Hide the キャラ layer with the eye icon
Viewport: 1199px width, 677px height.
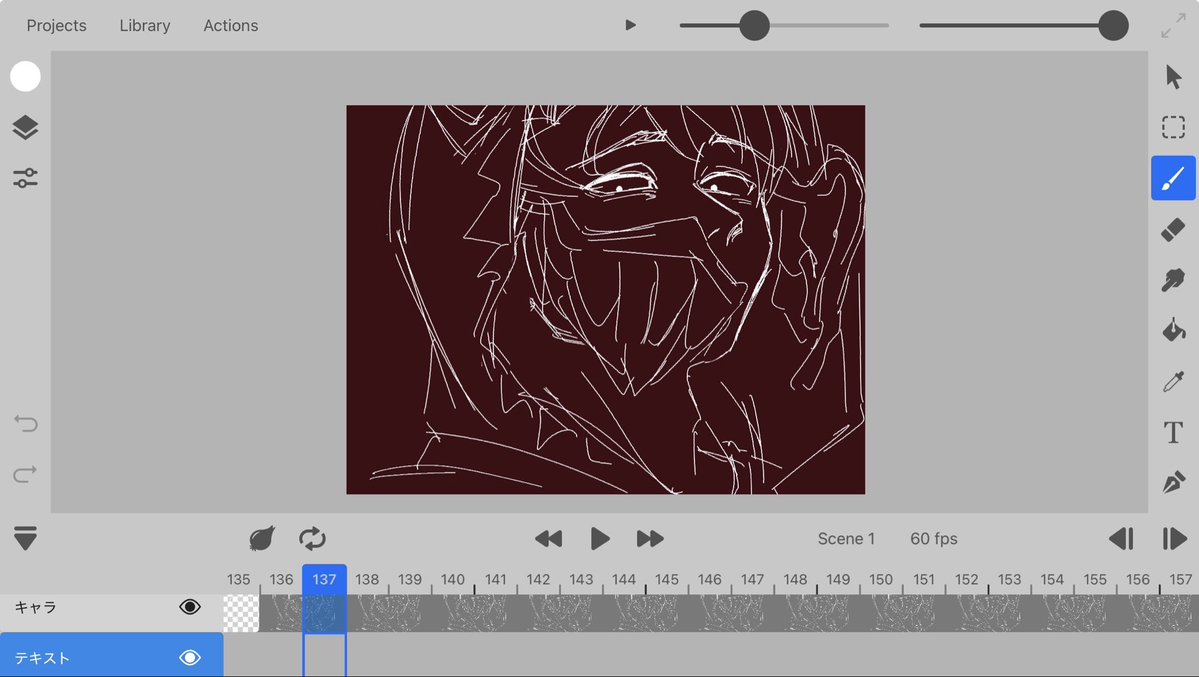[190, 607]
